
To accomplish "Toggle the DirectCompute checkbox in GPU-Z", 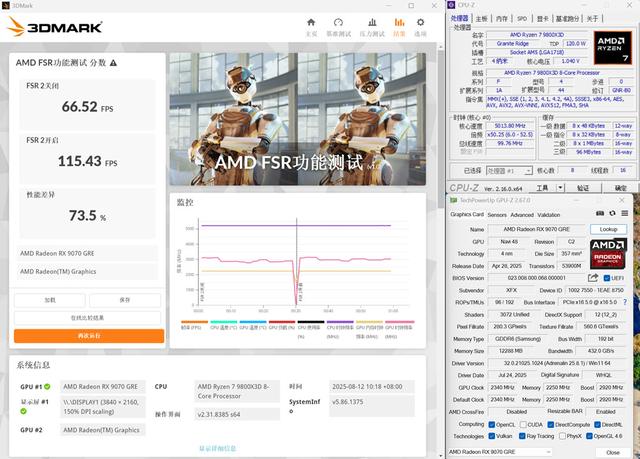I will click(551, 425).
